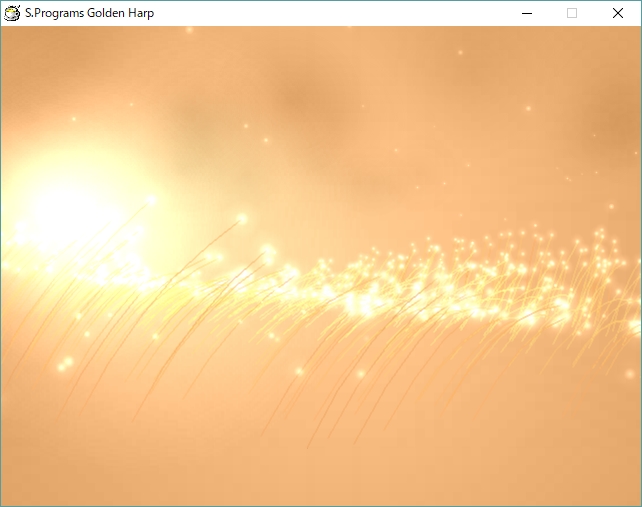Minimize the Golden Harp window
642x507 pixels.
[527, 14]
